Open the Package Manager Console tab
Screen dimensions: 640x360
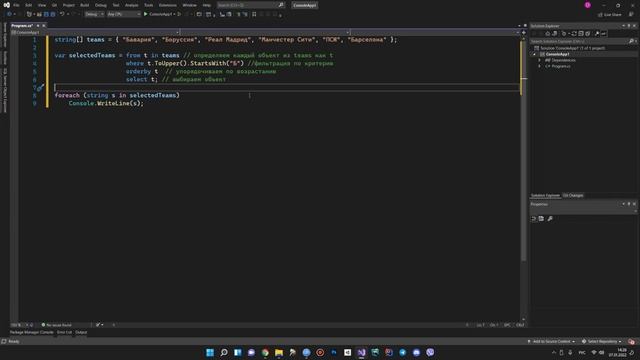32,332
